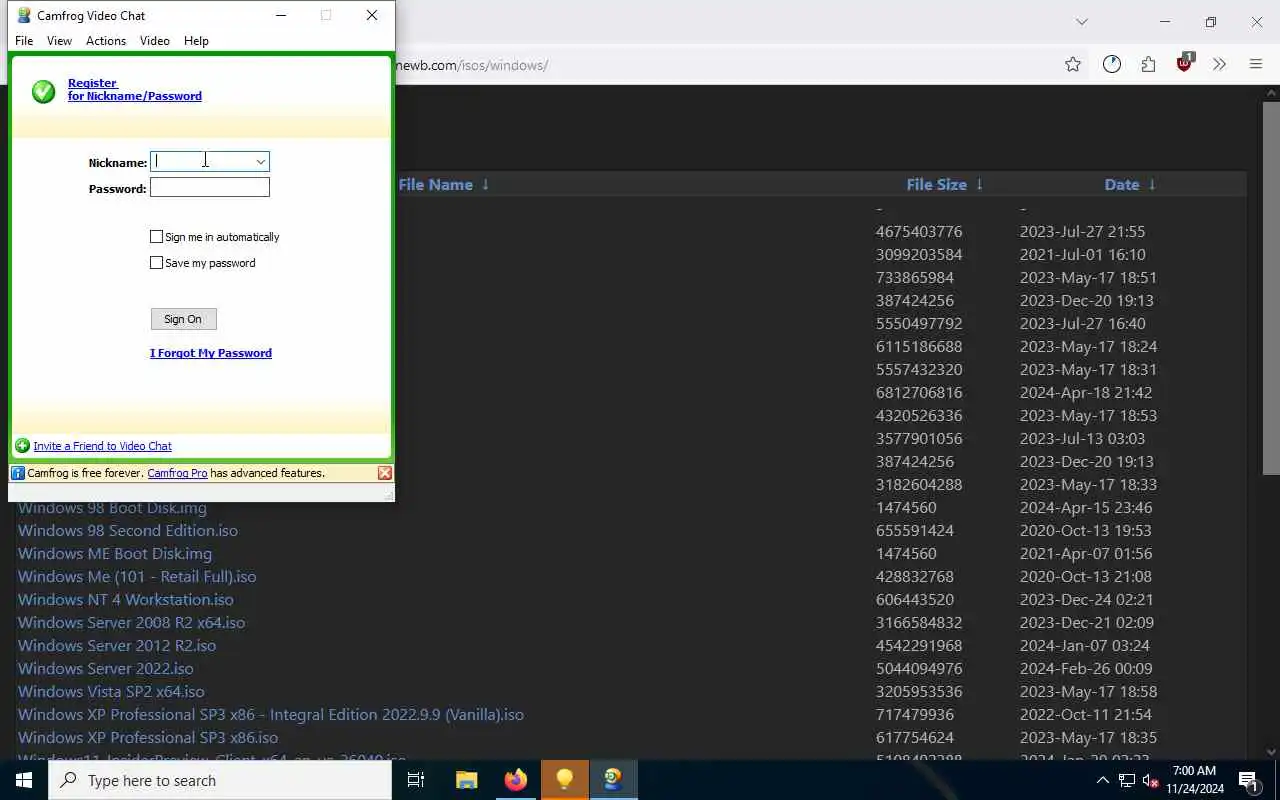
Task: Open the taskbar clock showing 7:00 AM
Action: 1194,780
